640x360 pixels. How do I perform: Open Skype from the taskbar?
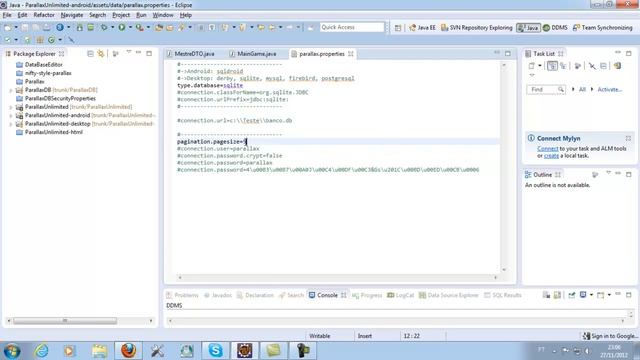pyautogui.click(x=216, y=351)
